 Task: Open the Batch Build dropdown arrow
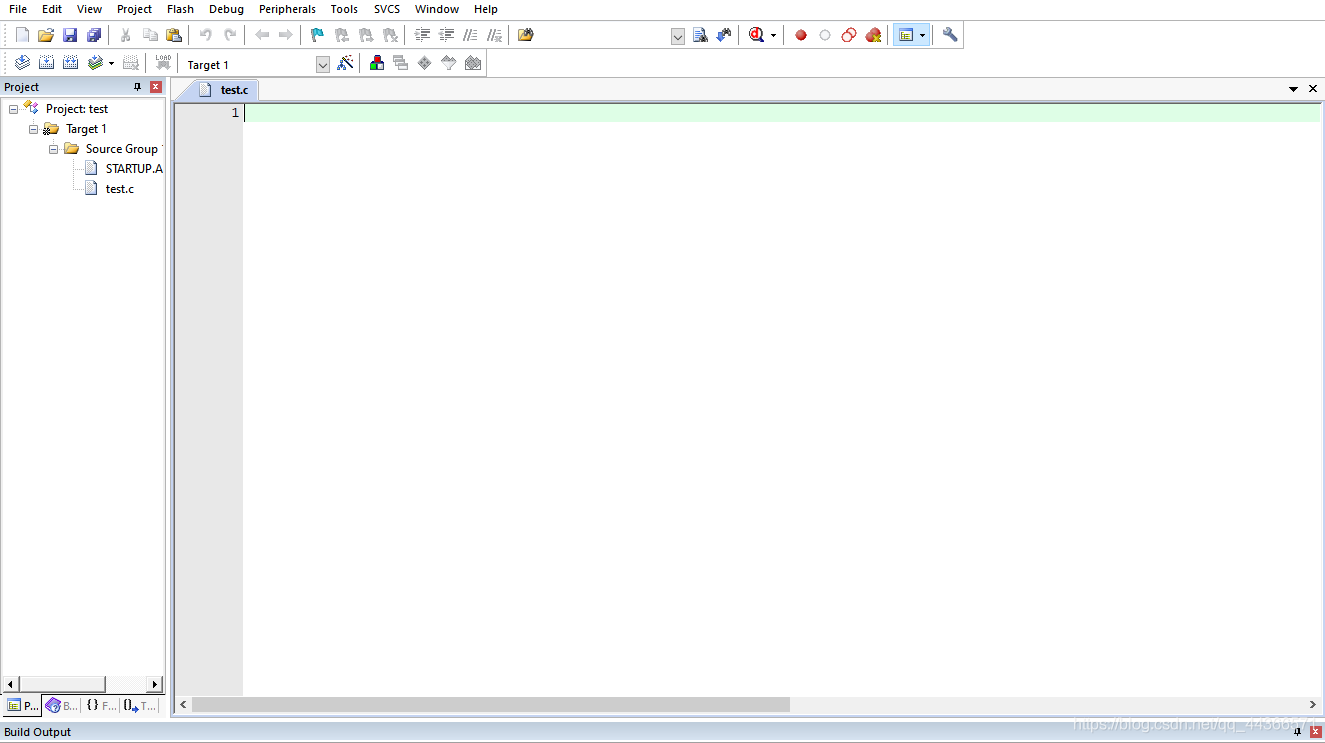pos(111,64)
